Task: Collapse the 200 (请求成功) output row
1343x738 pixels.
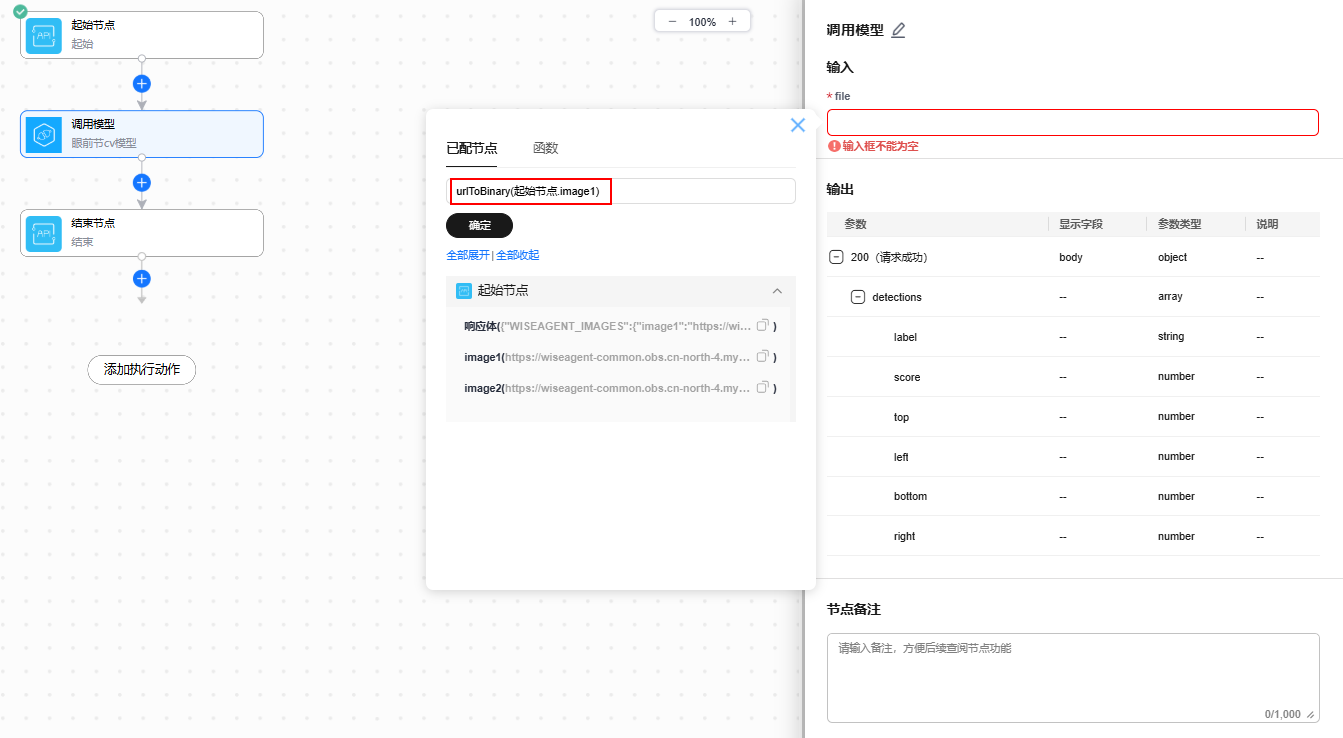Action: [836, 257]
